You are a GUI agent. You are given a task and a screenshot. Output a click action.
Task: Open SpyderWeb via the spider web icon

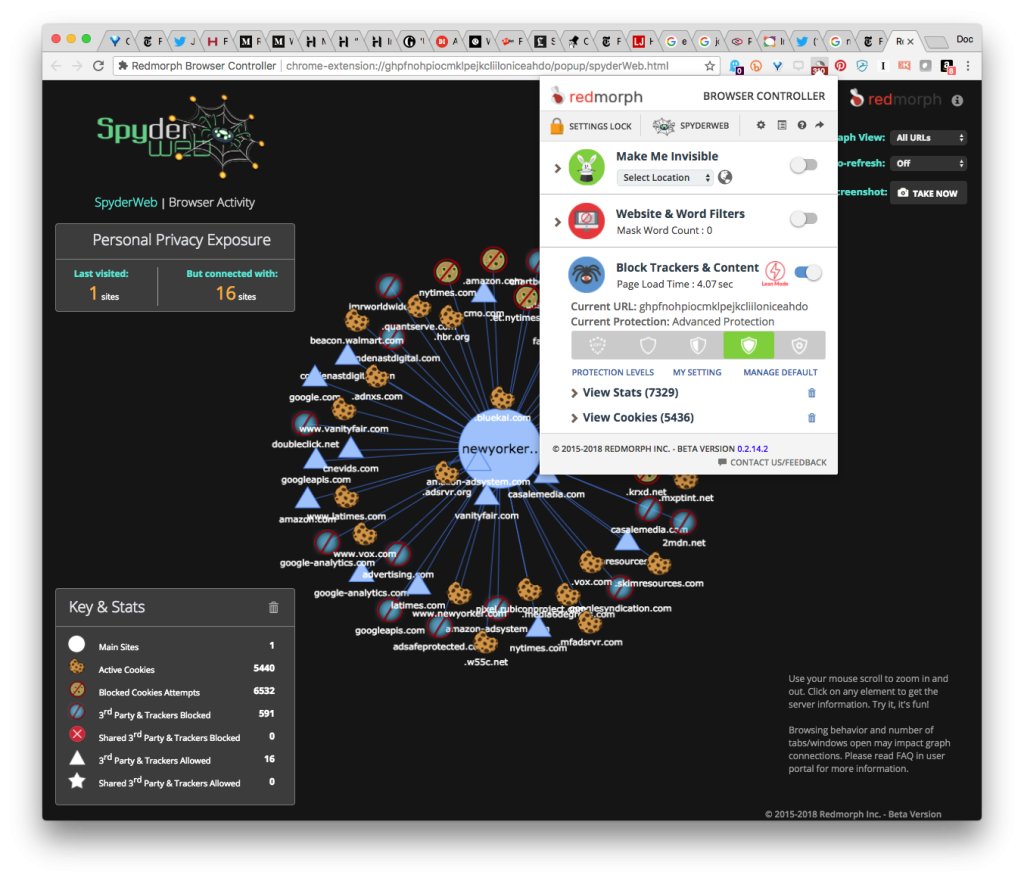663,126
